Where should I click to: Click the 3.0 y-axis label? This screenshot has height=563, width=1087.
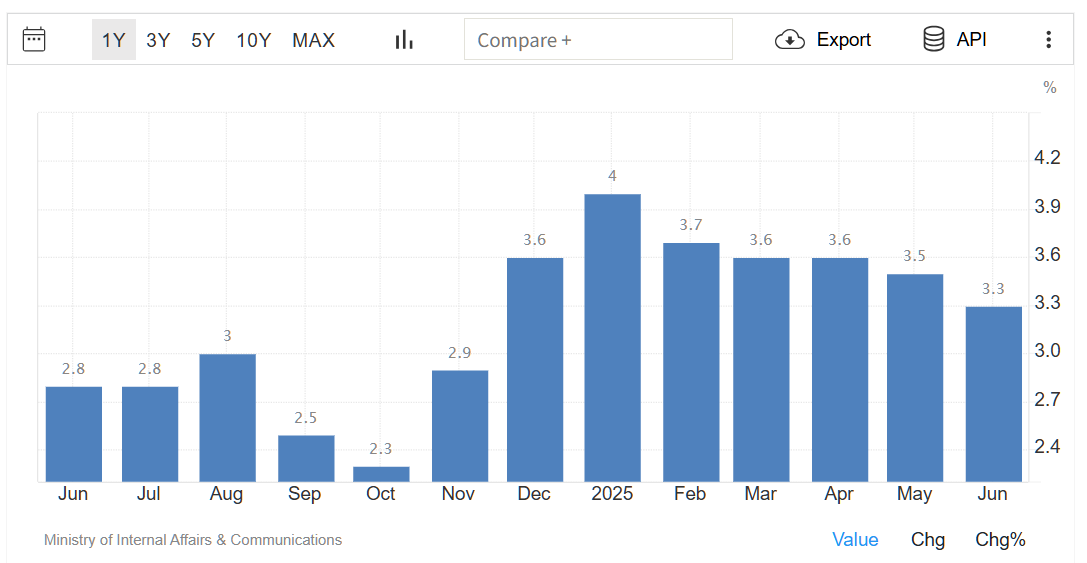(1047, 350)
